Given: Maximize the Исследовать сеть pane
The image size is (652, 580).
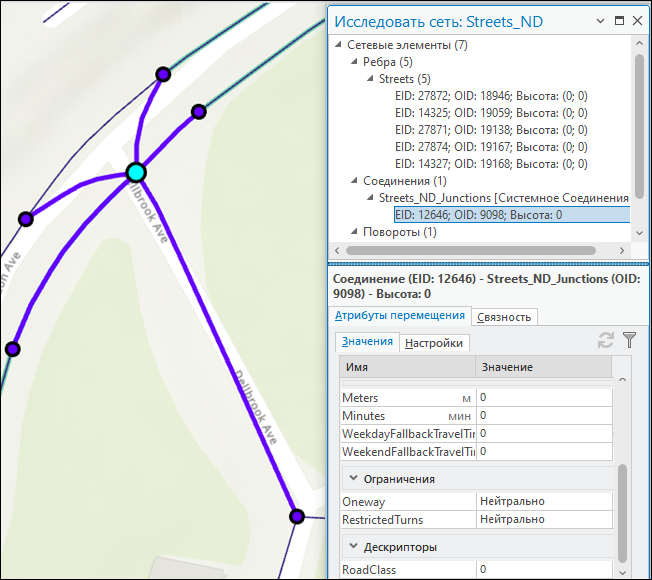Looking at the screenshot, I should point(619,20).
